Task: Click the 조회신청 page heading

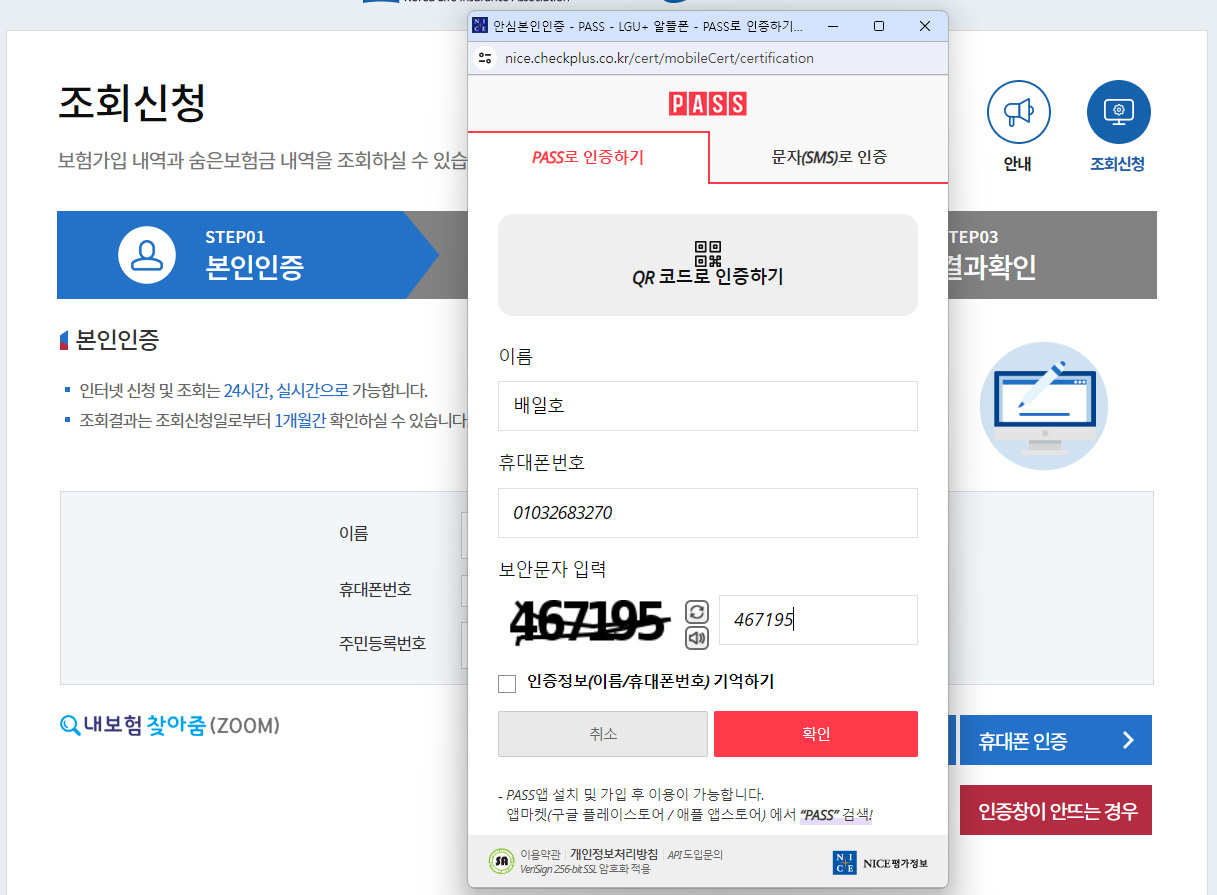Action: (132, 102)
